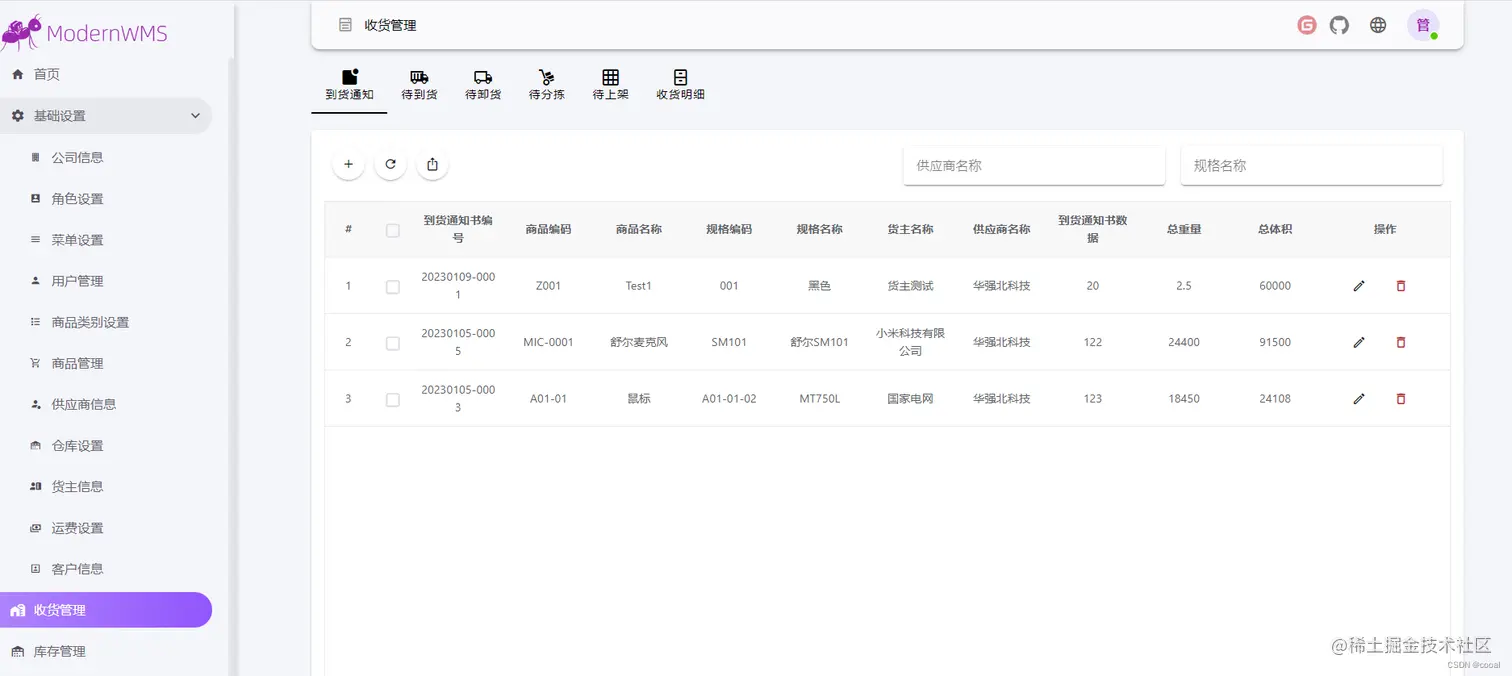
Task: Check the row 20230105-0005 checkbox
Action: 392,343
